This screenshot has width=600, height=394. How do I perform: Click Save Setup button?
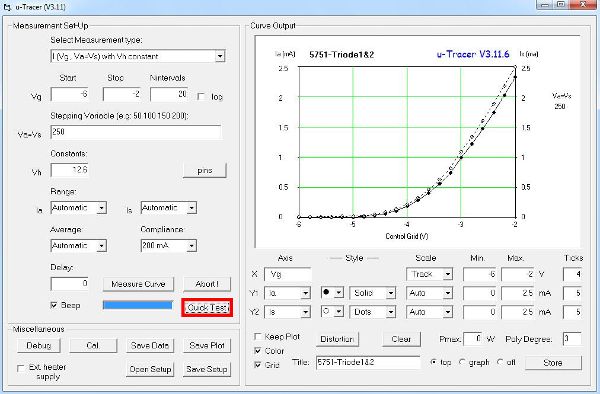pyautogui.click(x=207, y=369)
